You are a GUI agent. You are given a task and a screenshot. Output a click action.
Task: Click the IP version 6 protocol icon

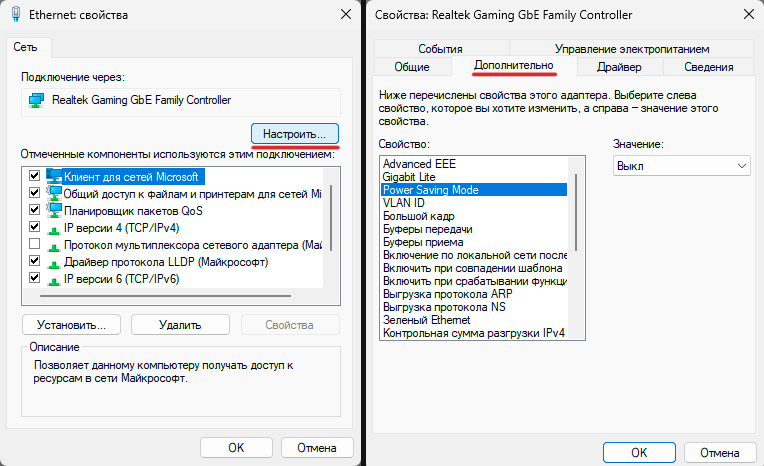tap(54, 280)
